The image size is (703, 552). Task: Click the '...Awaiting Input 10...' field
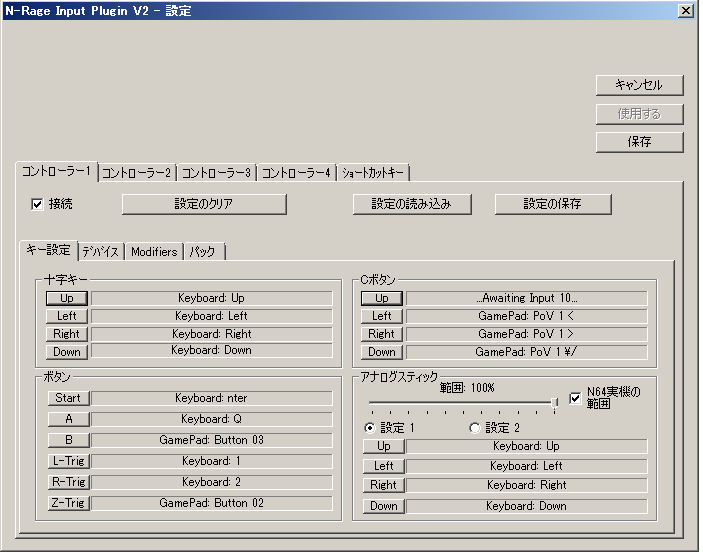pyautogui.click(x=526, y=298)
